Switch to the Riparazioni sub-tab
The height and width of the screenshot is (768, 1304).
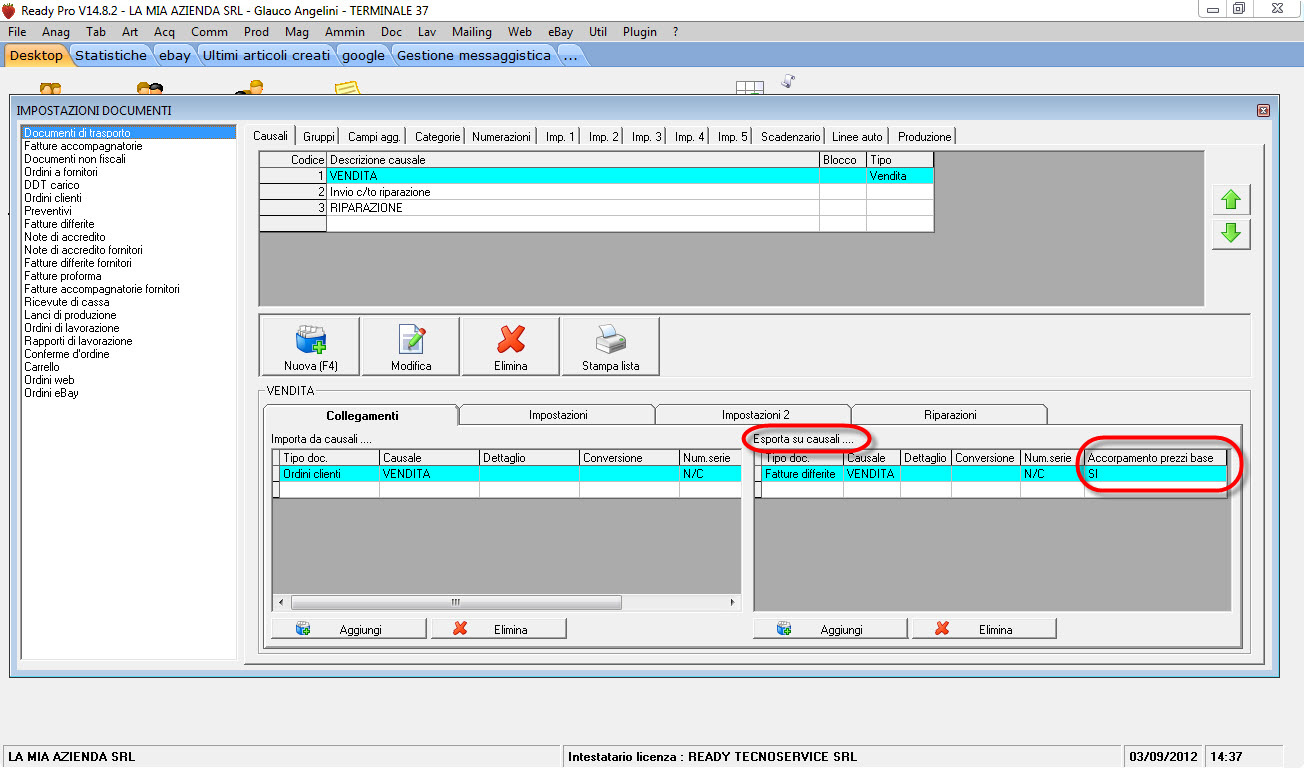[950, 415]
